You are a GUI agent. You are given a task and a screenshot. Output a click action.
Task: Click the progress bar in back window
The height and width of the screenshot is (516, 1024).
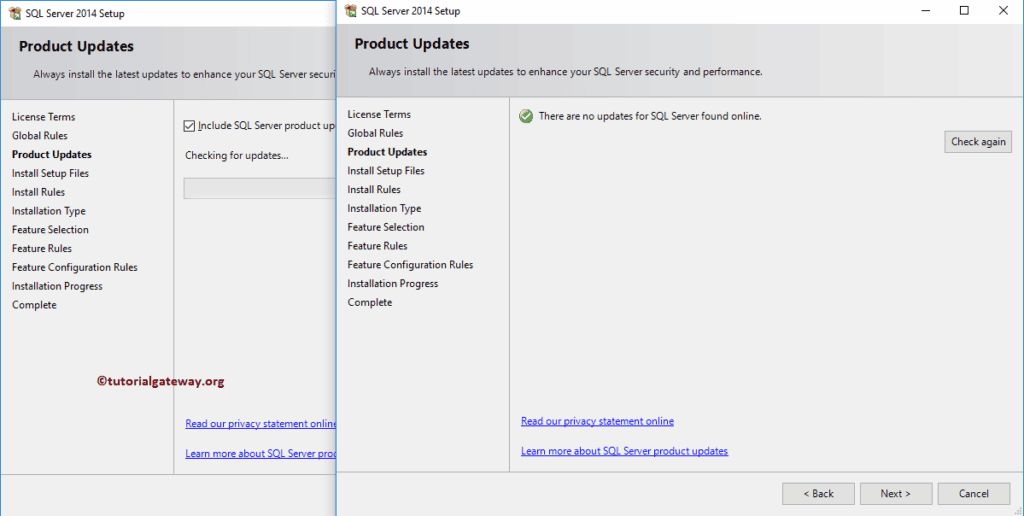tap(260, 188)
